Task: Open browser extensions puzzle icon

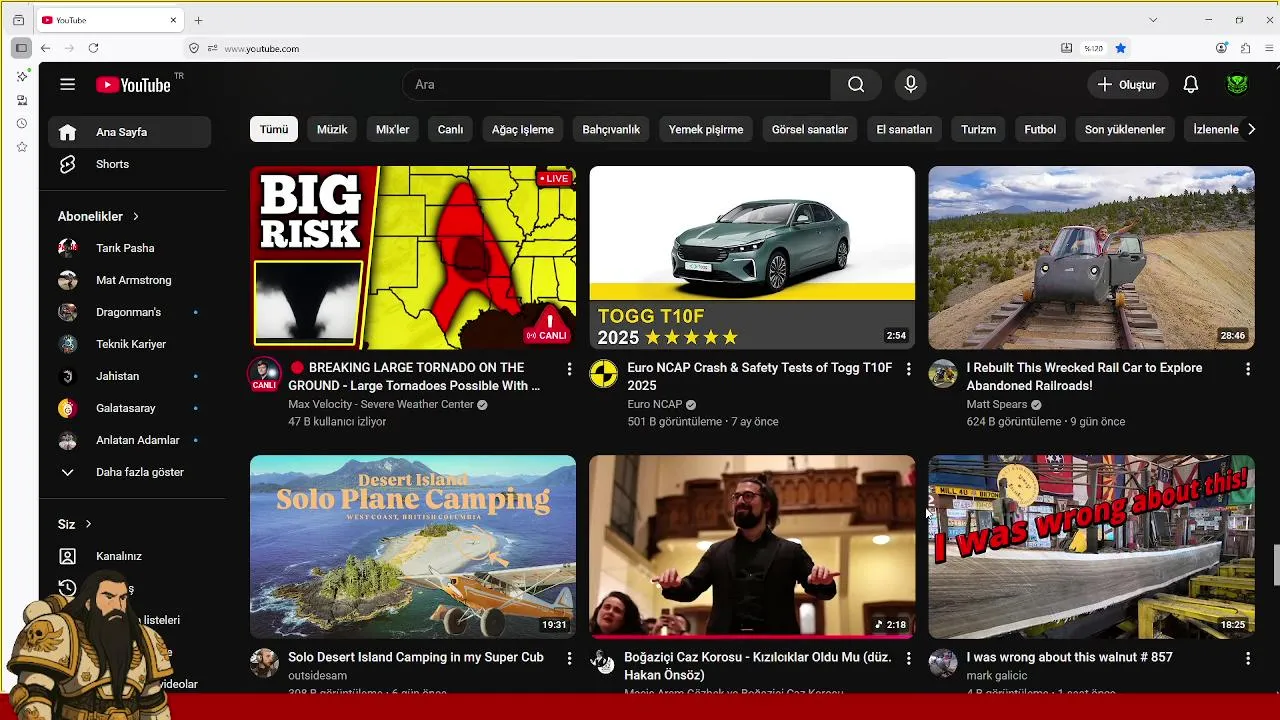Action: pyautogui.click(x=1245, y=48)
